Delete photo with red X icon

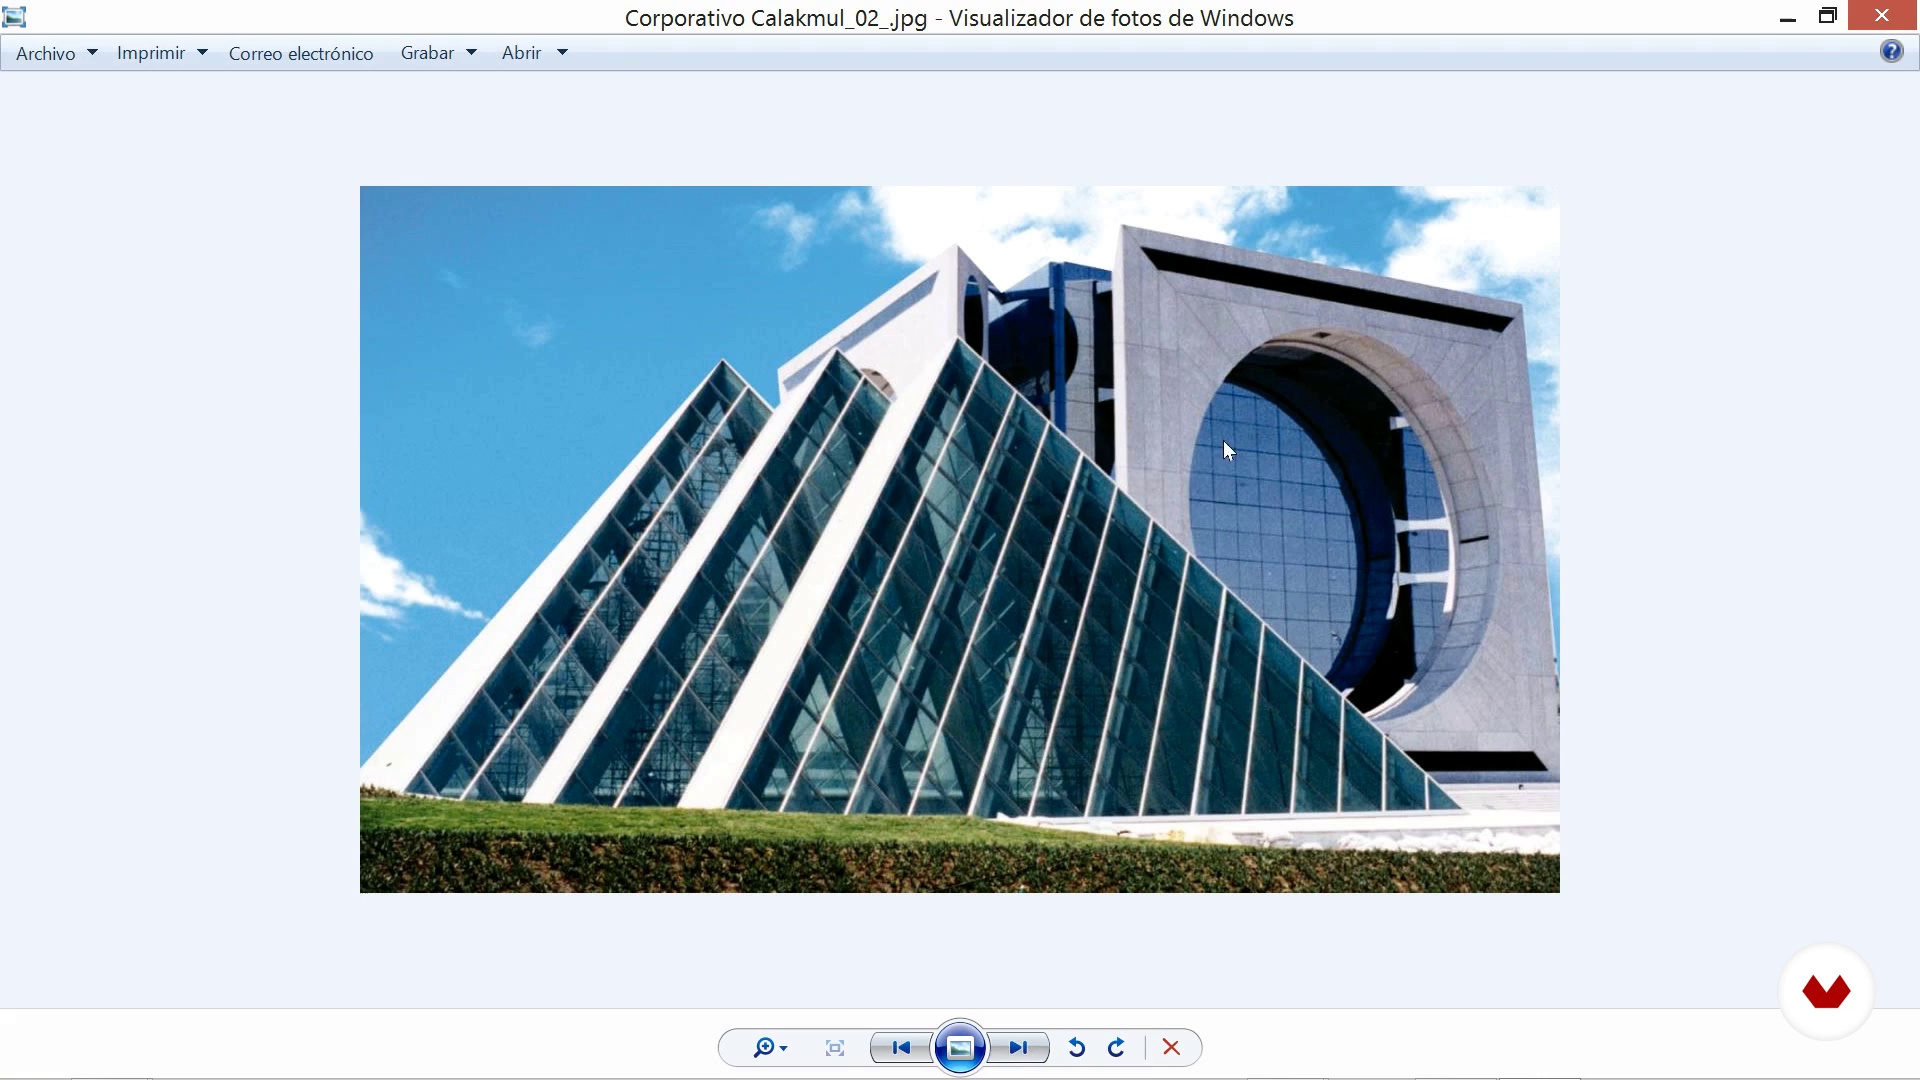coord(1172,1048)
